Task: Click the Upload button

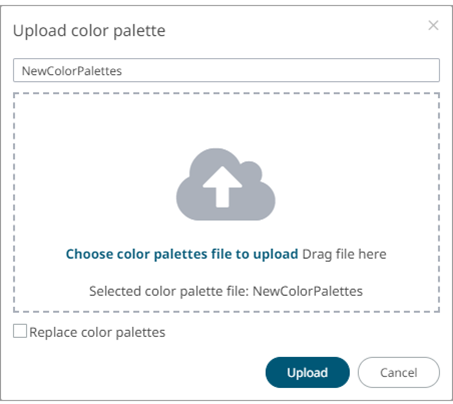Action: pyautogui.click(x=307, y=372)
